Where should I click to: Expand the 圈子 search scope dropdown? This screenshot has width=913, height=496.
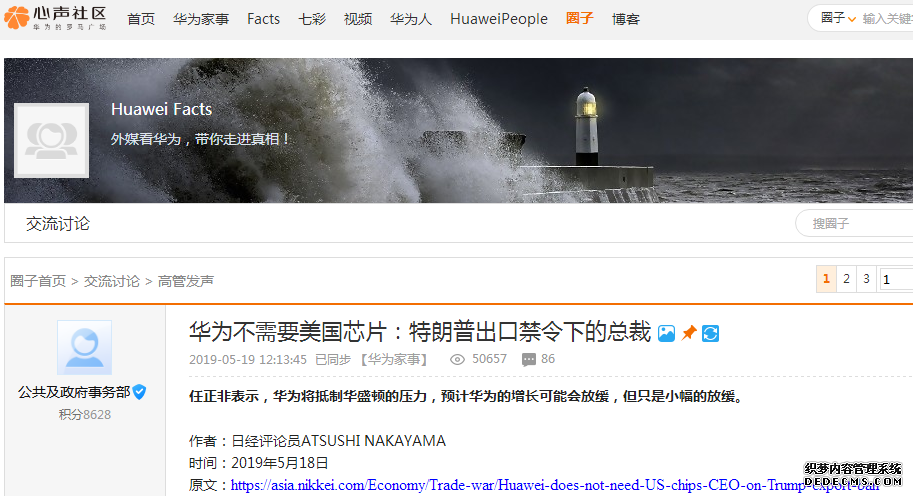[x=838, y=18]
